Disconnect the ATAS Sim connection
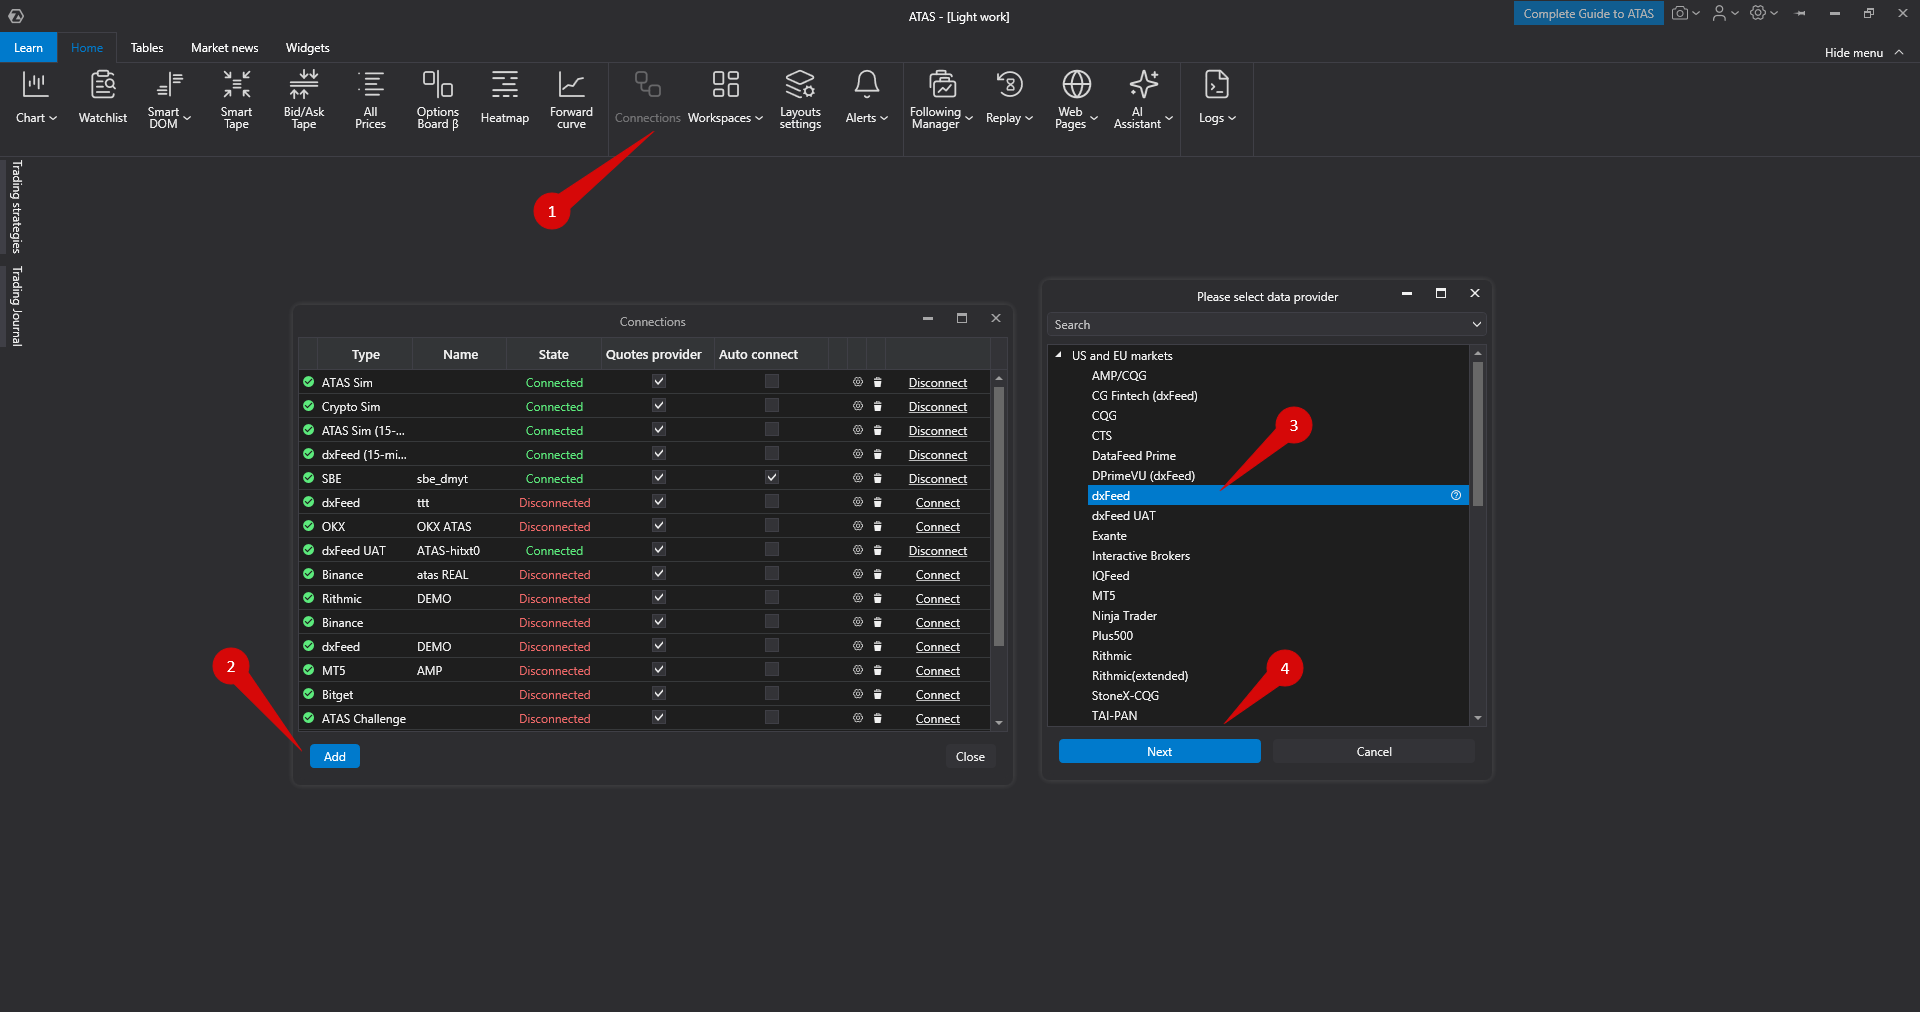This screenshot has height=1012, width=1920. 937,383
